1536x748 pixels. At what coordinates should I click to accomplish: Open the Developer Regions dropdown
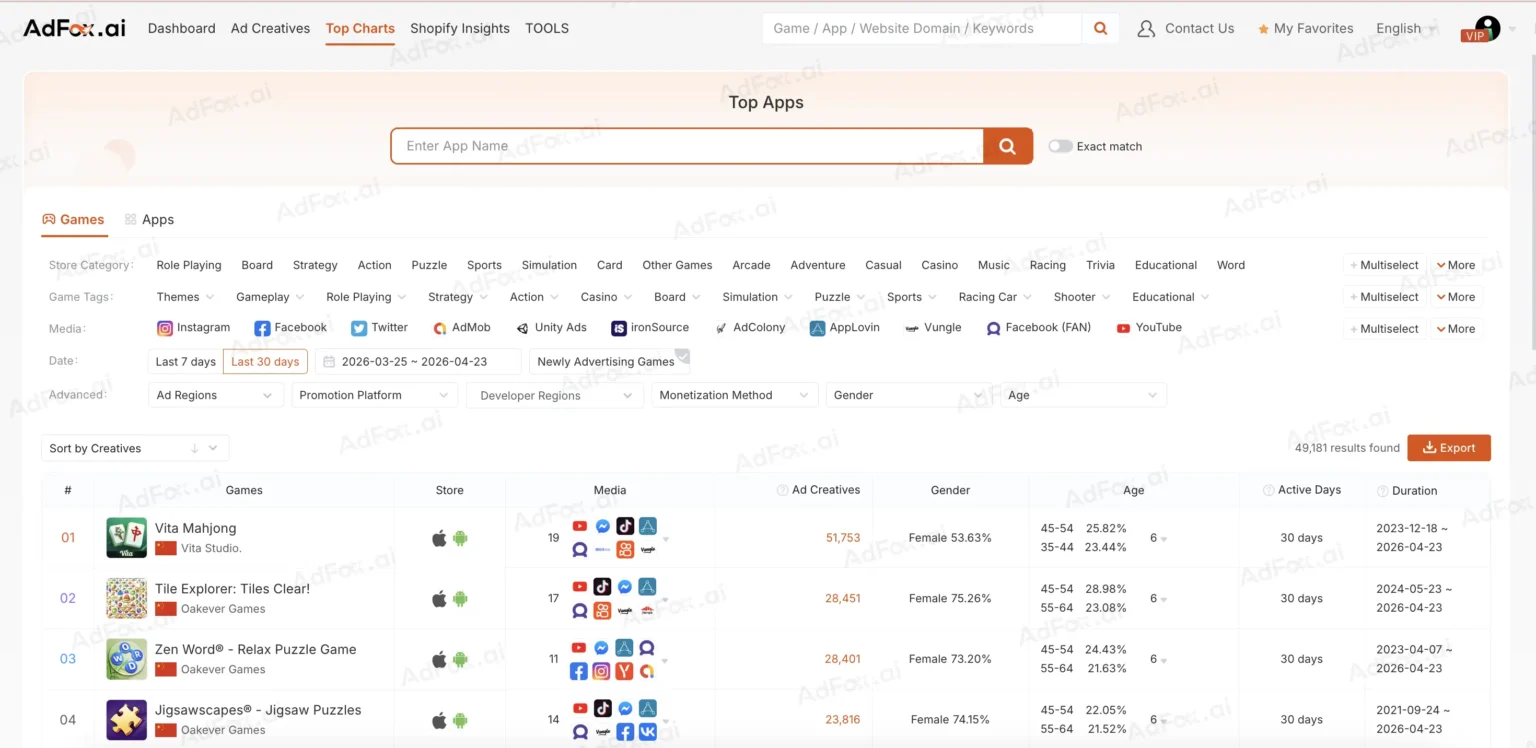555,395
